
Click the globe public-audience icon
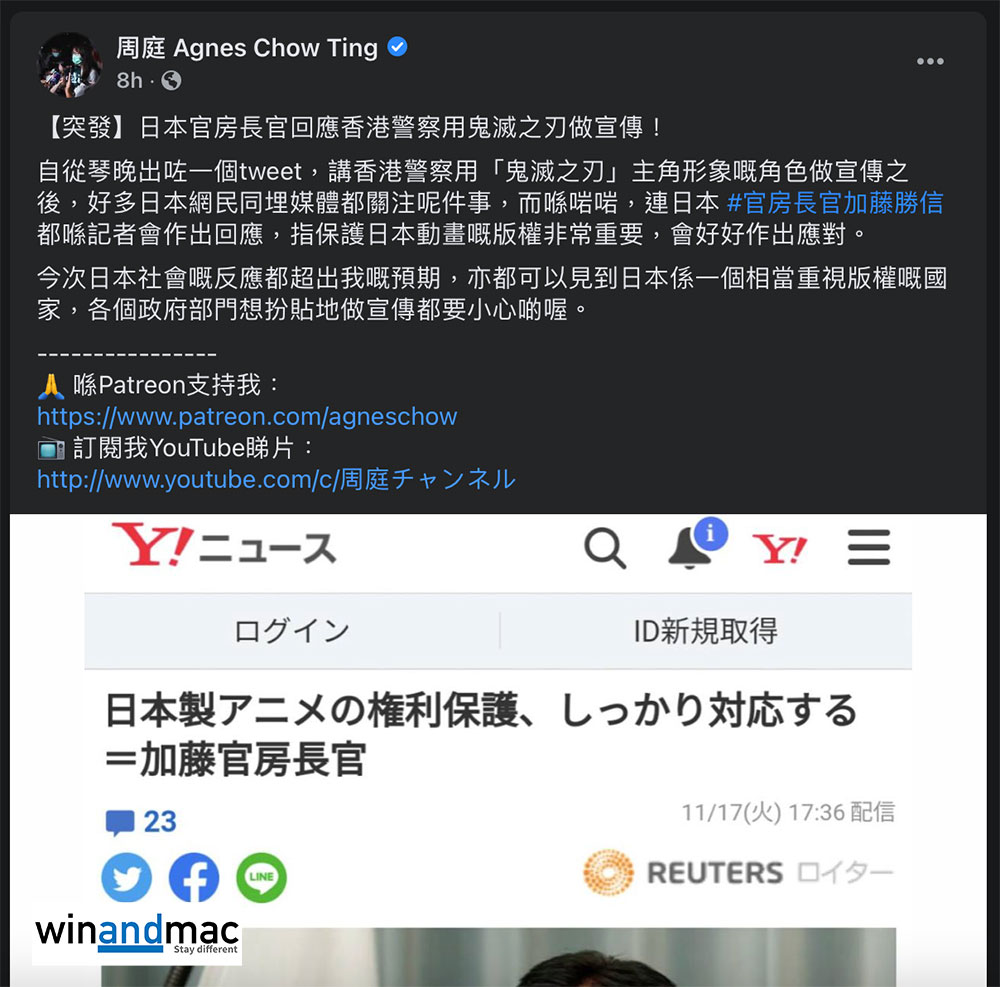coord(171,81)
